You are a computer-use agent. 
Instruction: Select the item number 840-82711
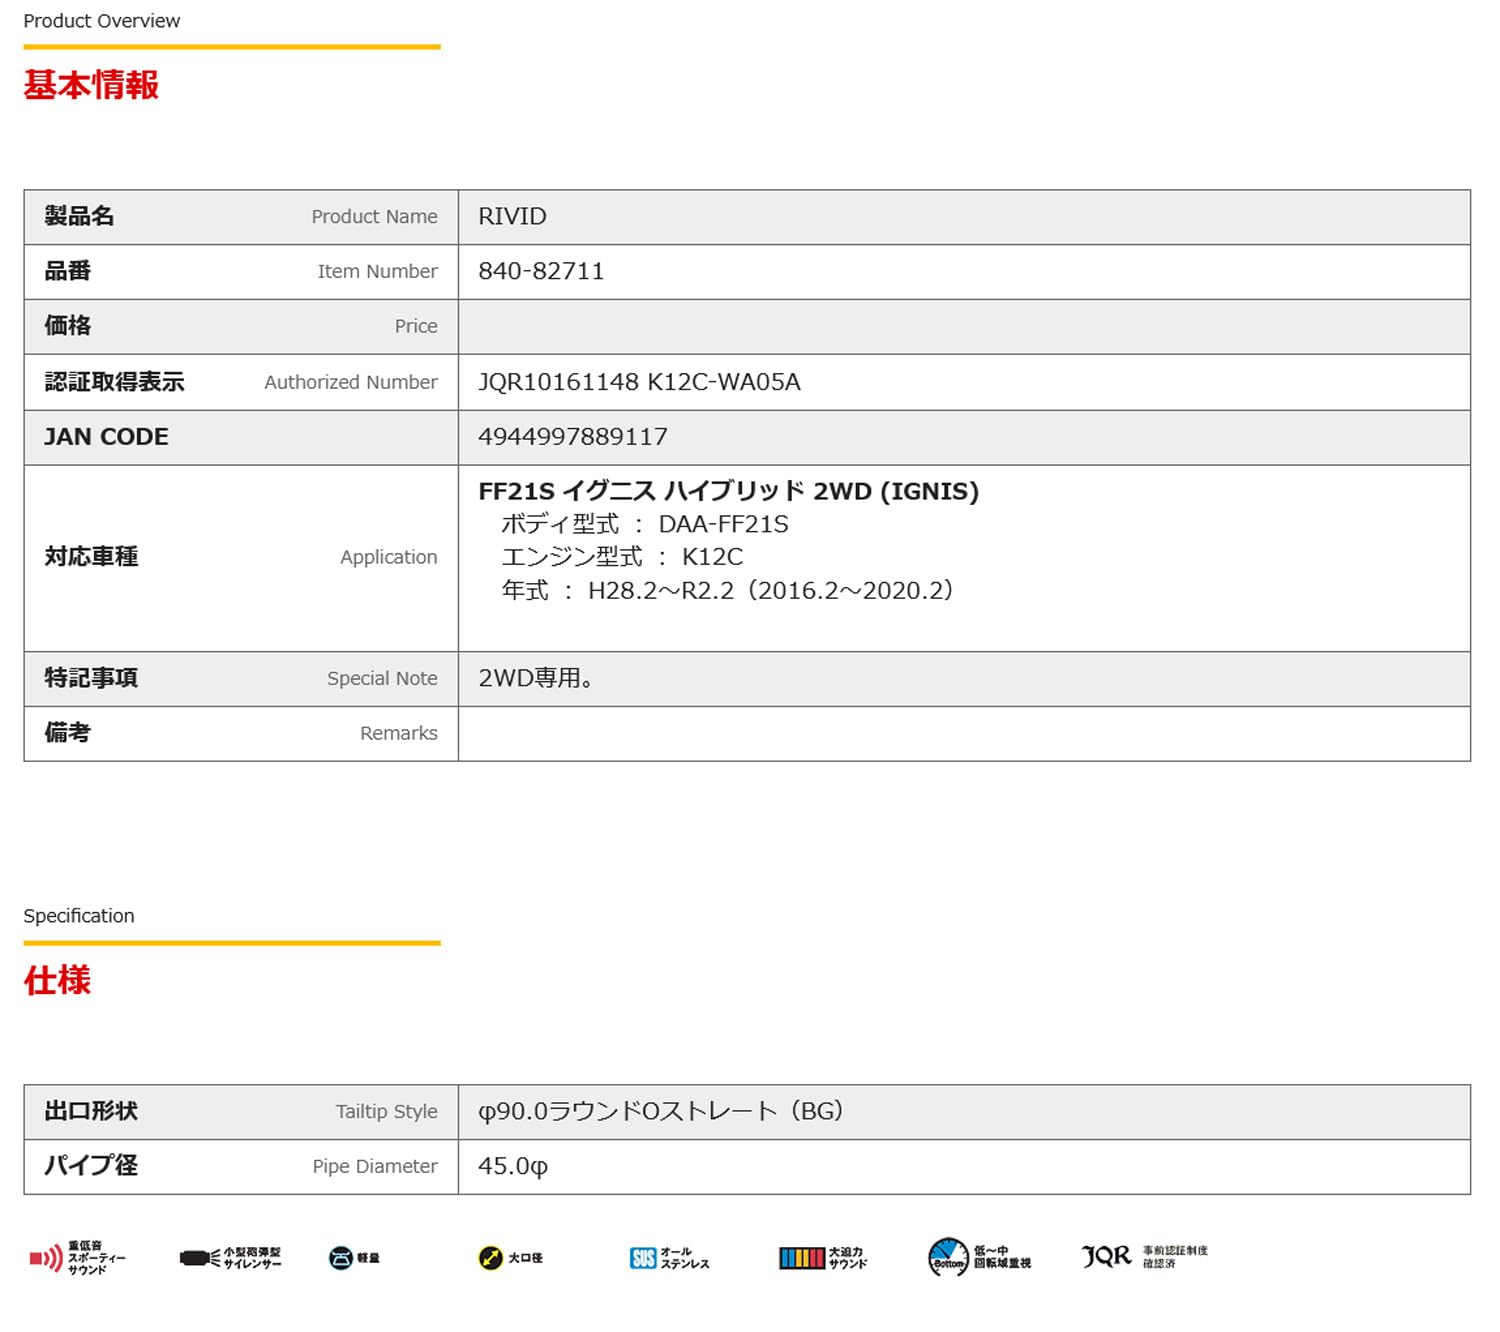pos(541,272)
